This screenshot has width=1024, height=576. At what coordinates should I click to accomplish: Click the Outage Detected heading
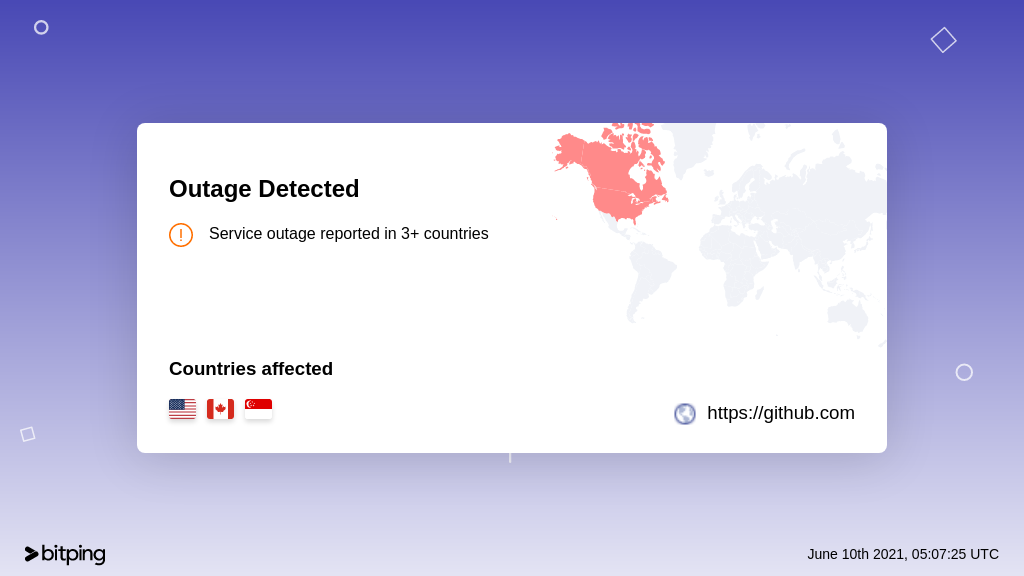(264, 189)
